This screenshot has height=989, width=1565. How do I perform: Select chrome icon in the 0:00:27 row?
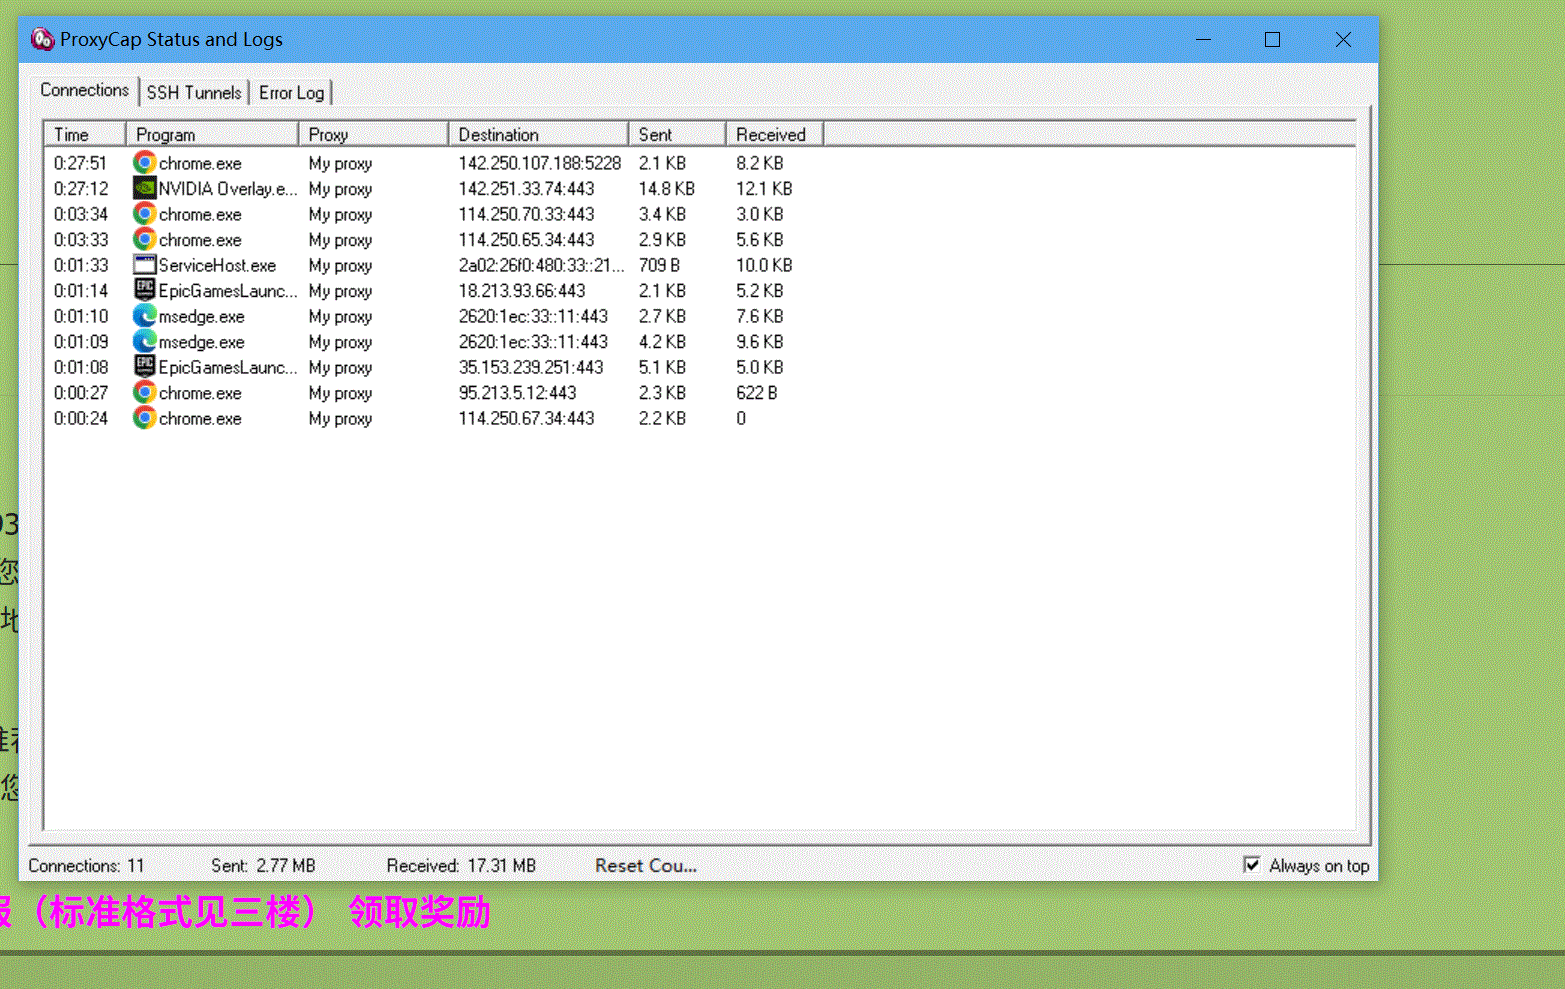pos(145,392)
